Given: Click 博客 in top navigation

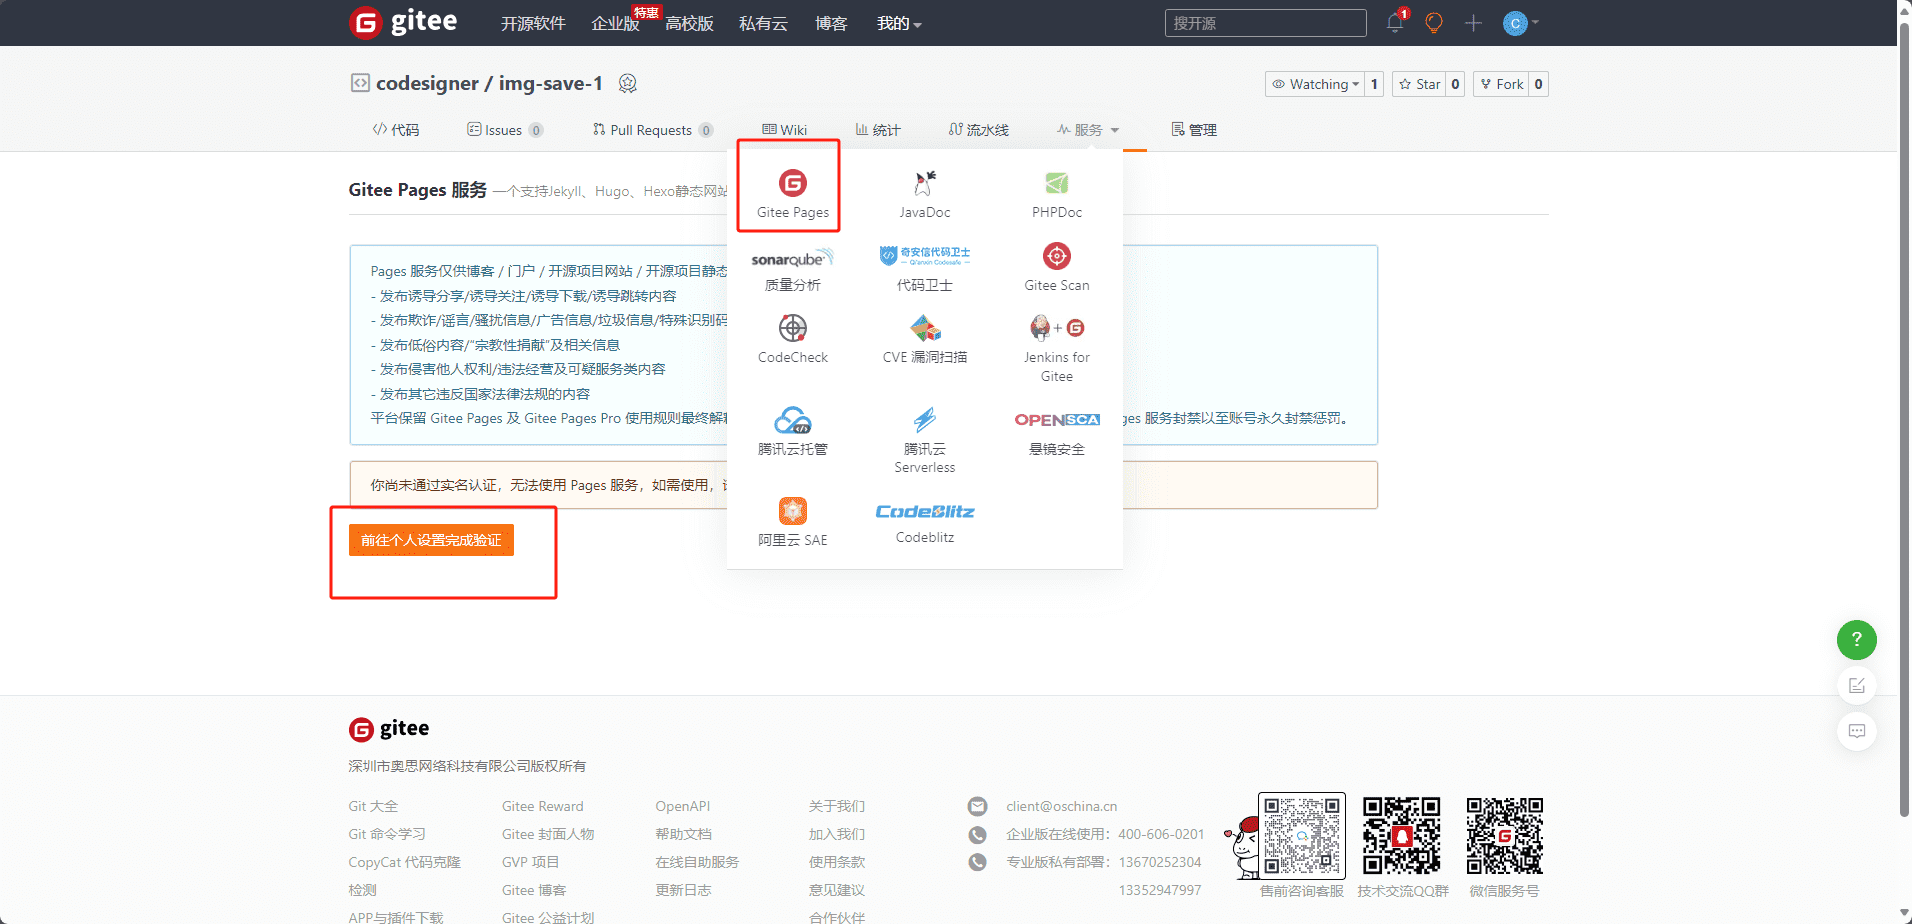Looking at the screenshot, I should point(831,23).
